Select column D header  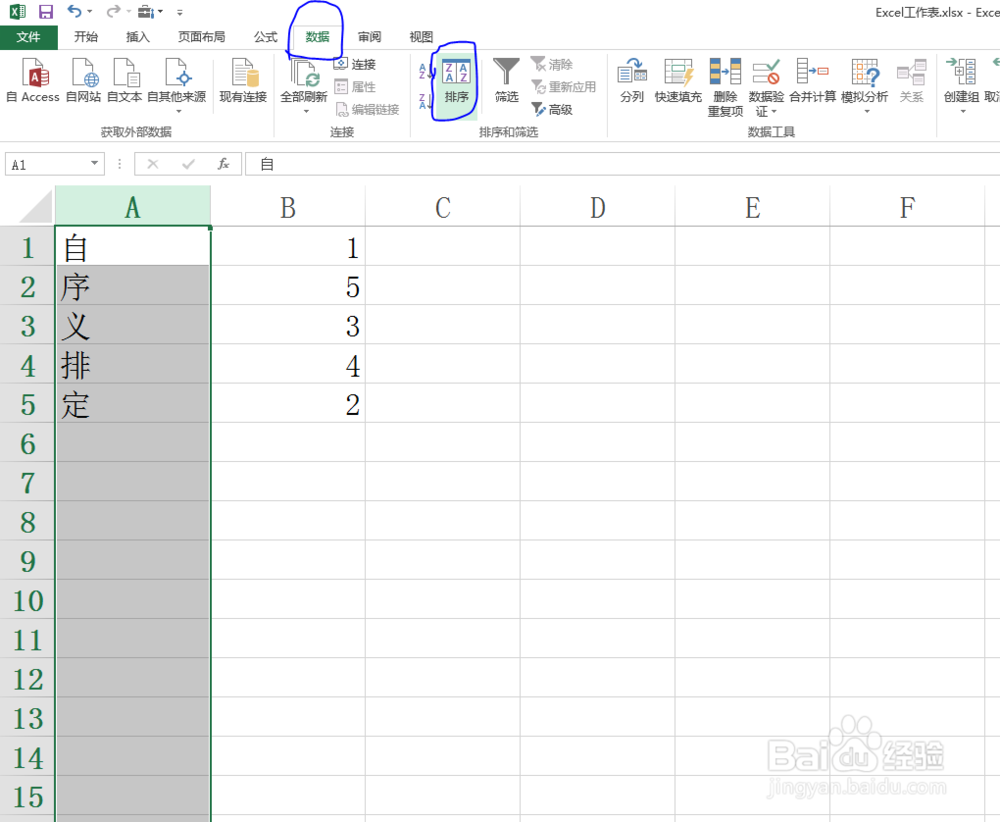click(598, 207)
